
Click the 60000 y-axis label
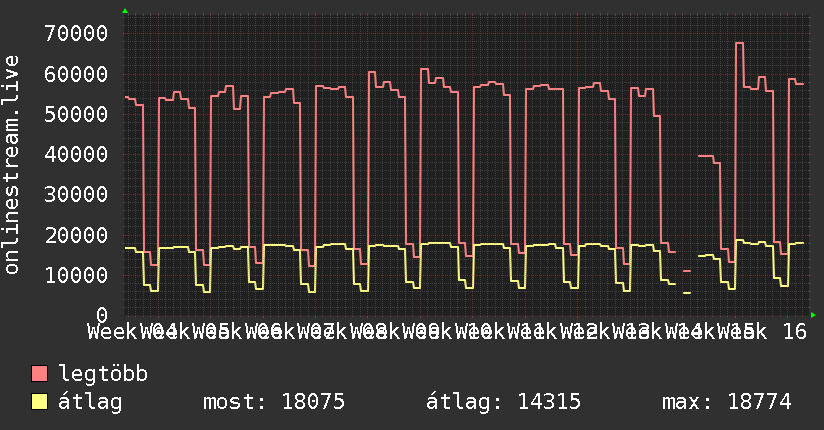[x=76, y=74]
